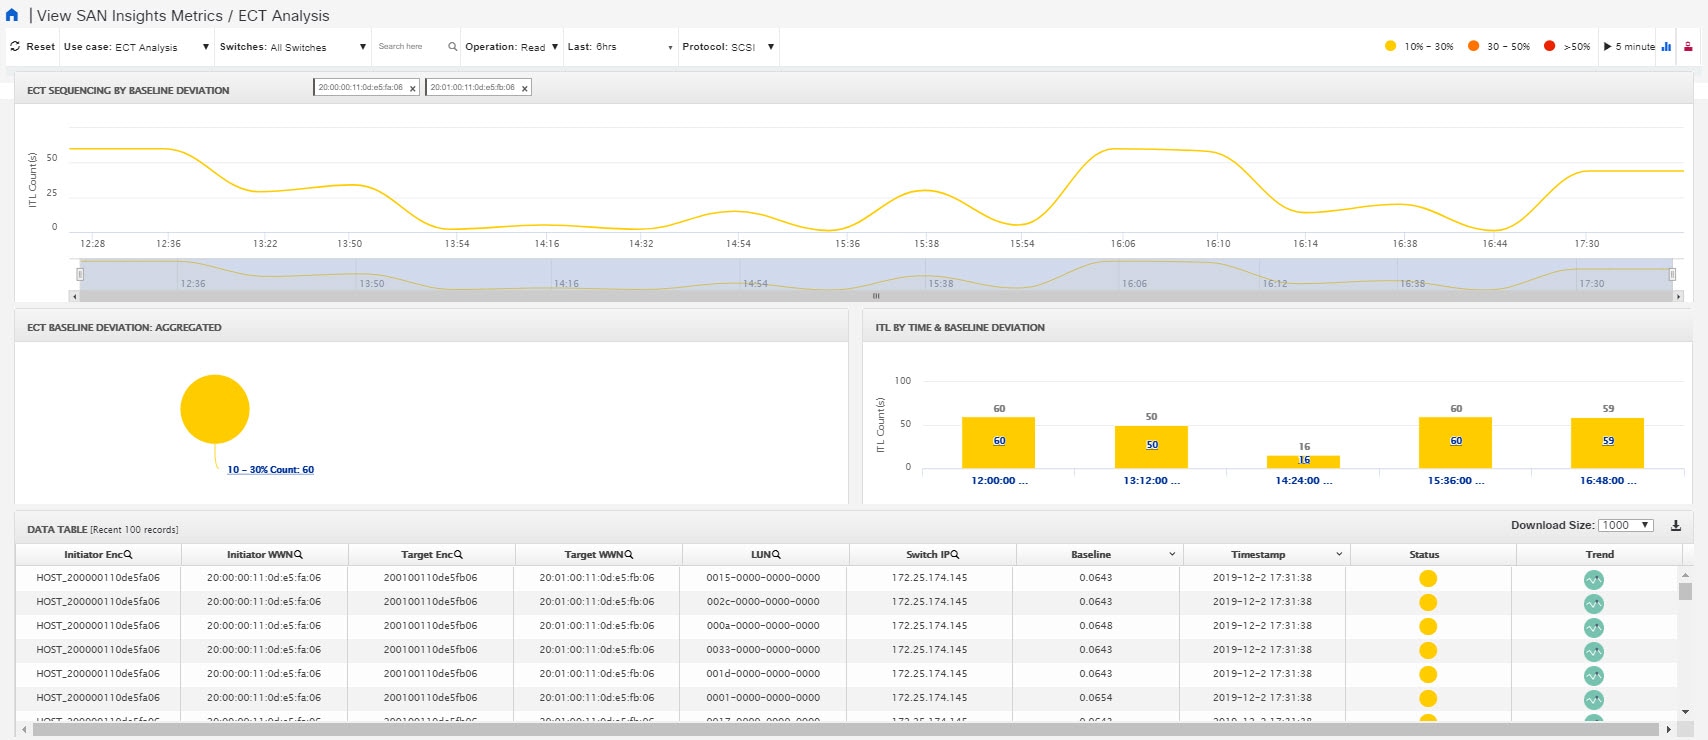The image size is (1708, 740).
Task: Select the 14:24:00 bar in ITL chart
Action: pos(1303,461)
